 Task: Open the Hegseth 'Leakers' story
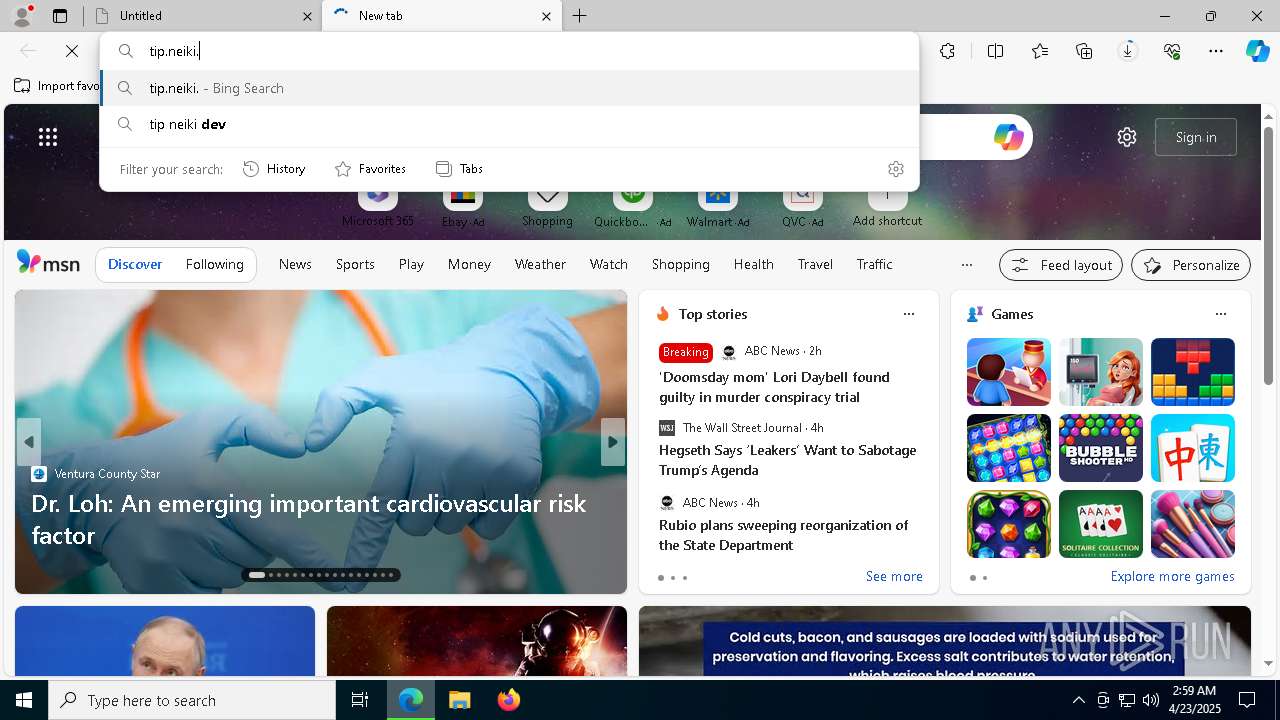[787, 460]
